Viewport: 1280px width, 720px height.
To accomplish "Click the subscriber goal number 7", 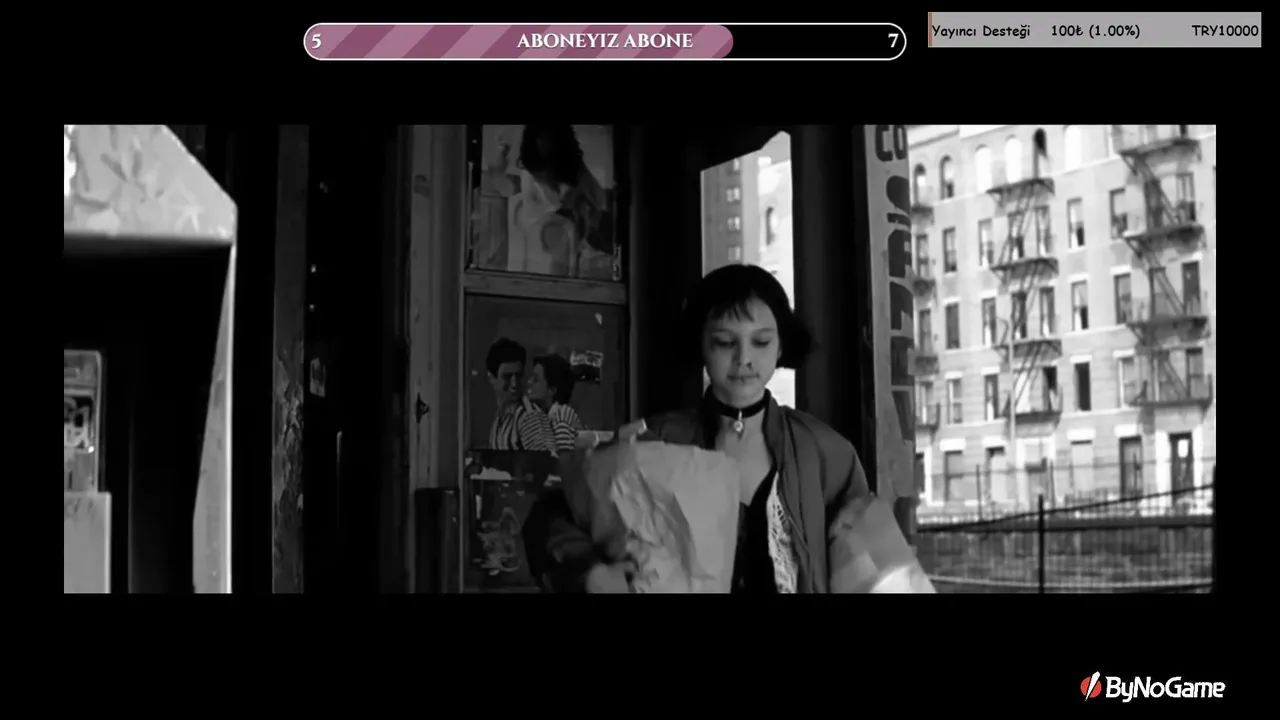I will pyautogui.click(x=893, y=41).
